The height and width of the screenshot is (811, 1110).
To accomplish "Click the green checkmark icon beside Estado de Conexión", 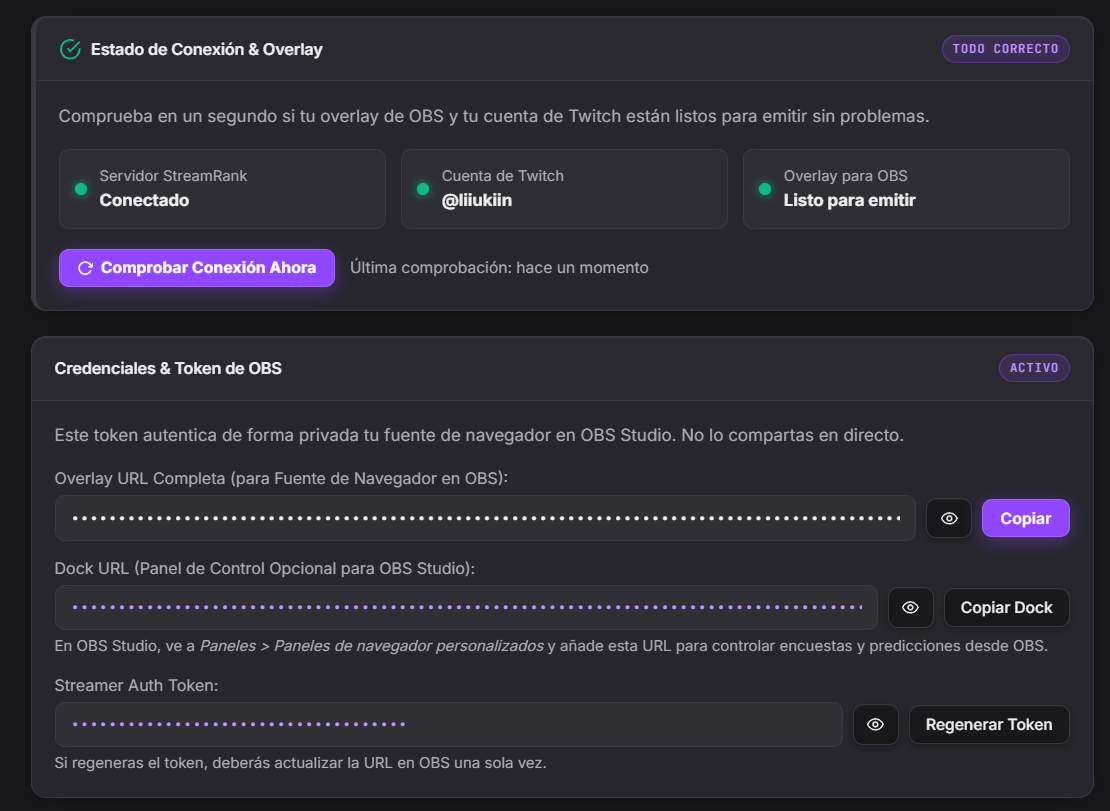I will click(x=70, y=50).
